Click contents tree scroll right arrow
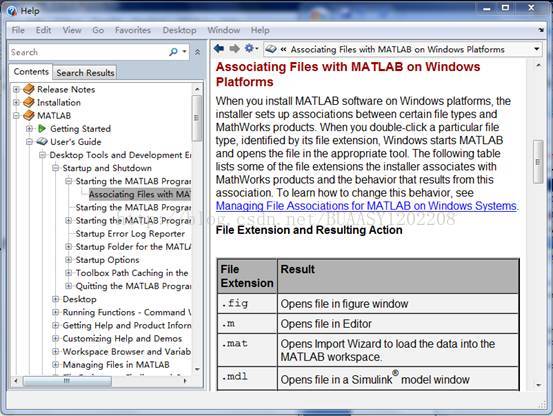Screen dimensions: 553x416 tap(185, 381)
